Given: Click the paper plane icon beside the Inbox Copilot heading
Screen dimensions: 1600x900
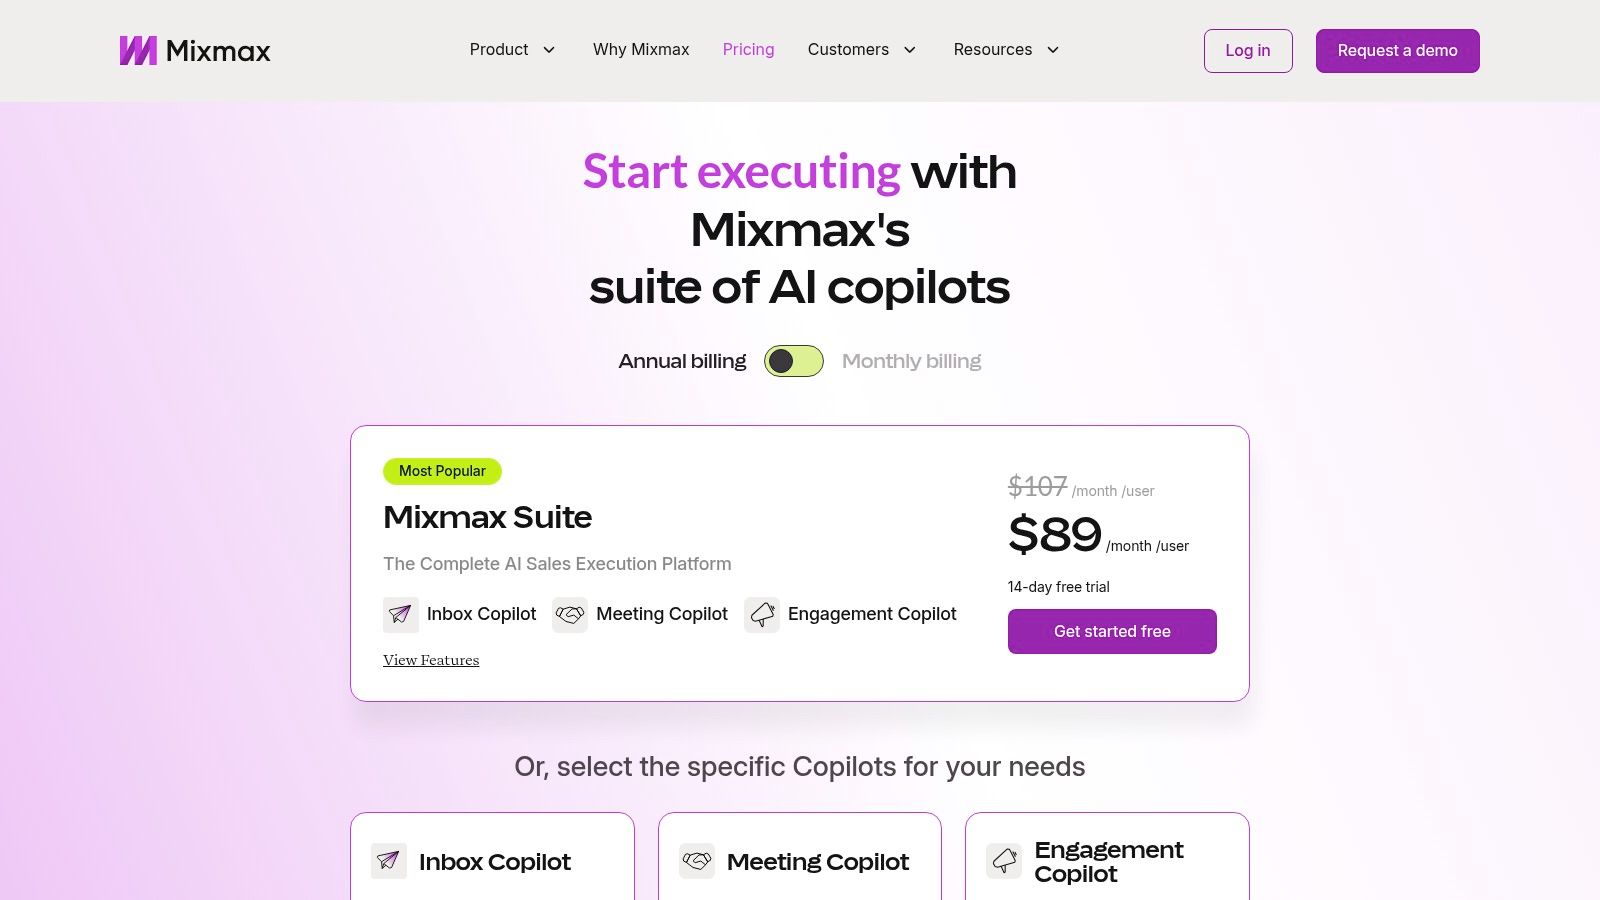Looking at the screenshot, I should [x=389, y=861].
